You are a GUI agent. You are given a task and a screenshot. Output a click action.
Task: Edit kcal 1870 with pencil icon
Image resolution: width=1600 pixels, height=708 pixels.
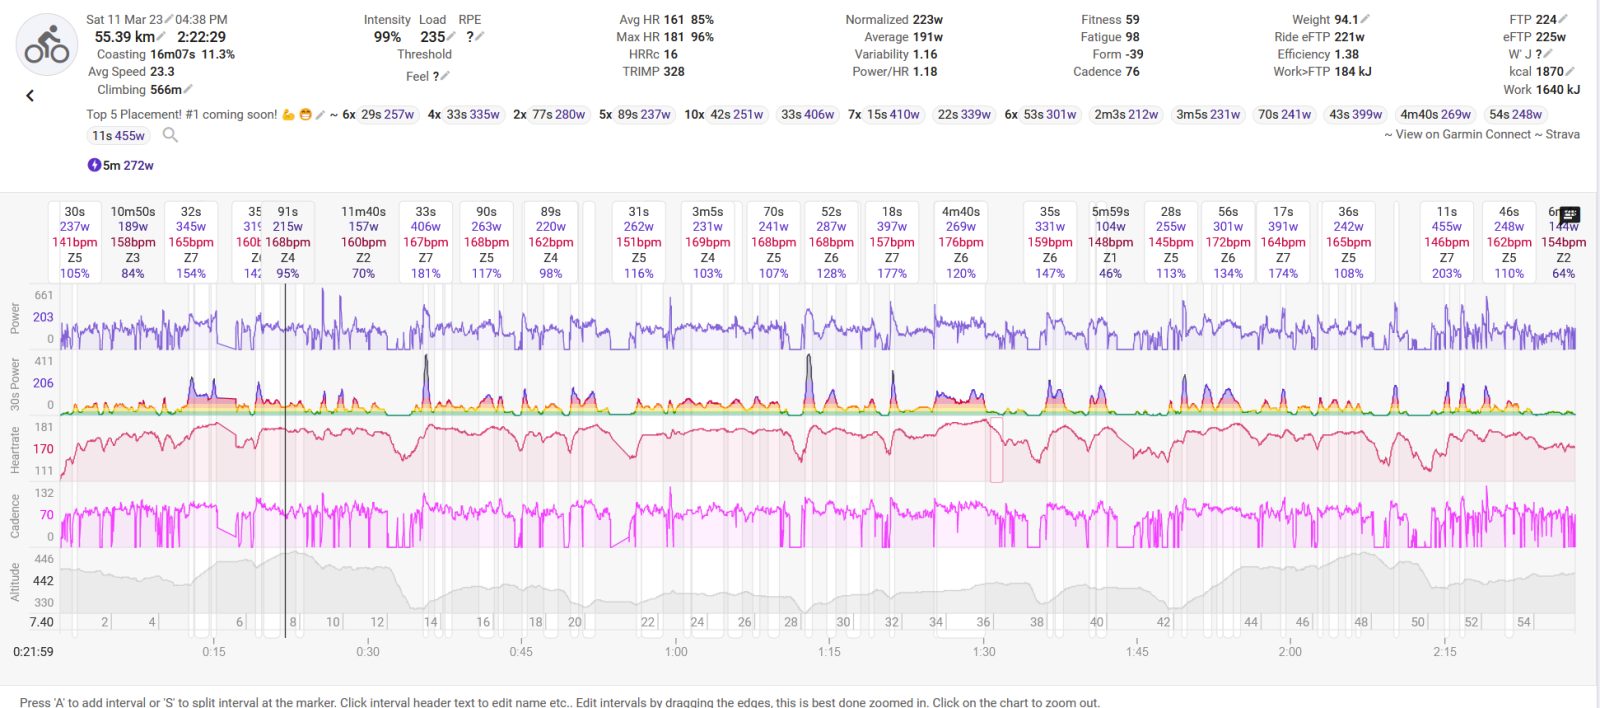[1570, 72]
